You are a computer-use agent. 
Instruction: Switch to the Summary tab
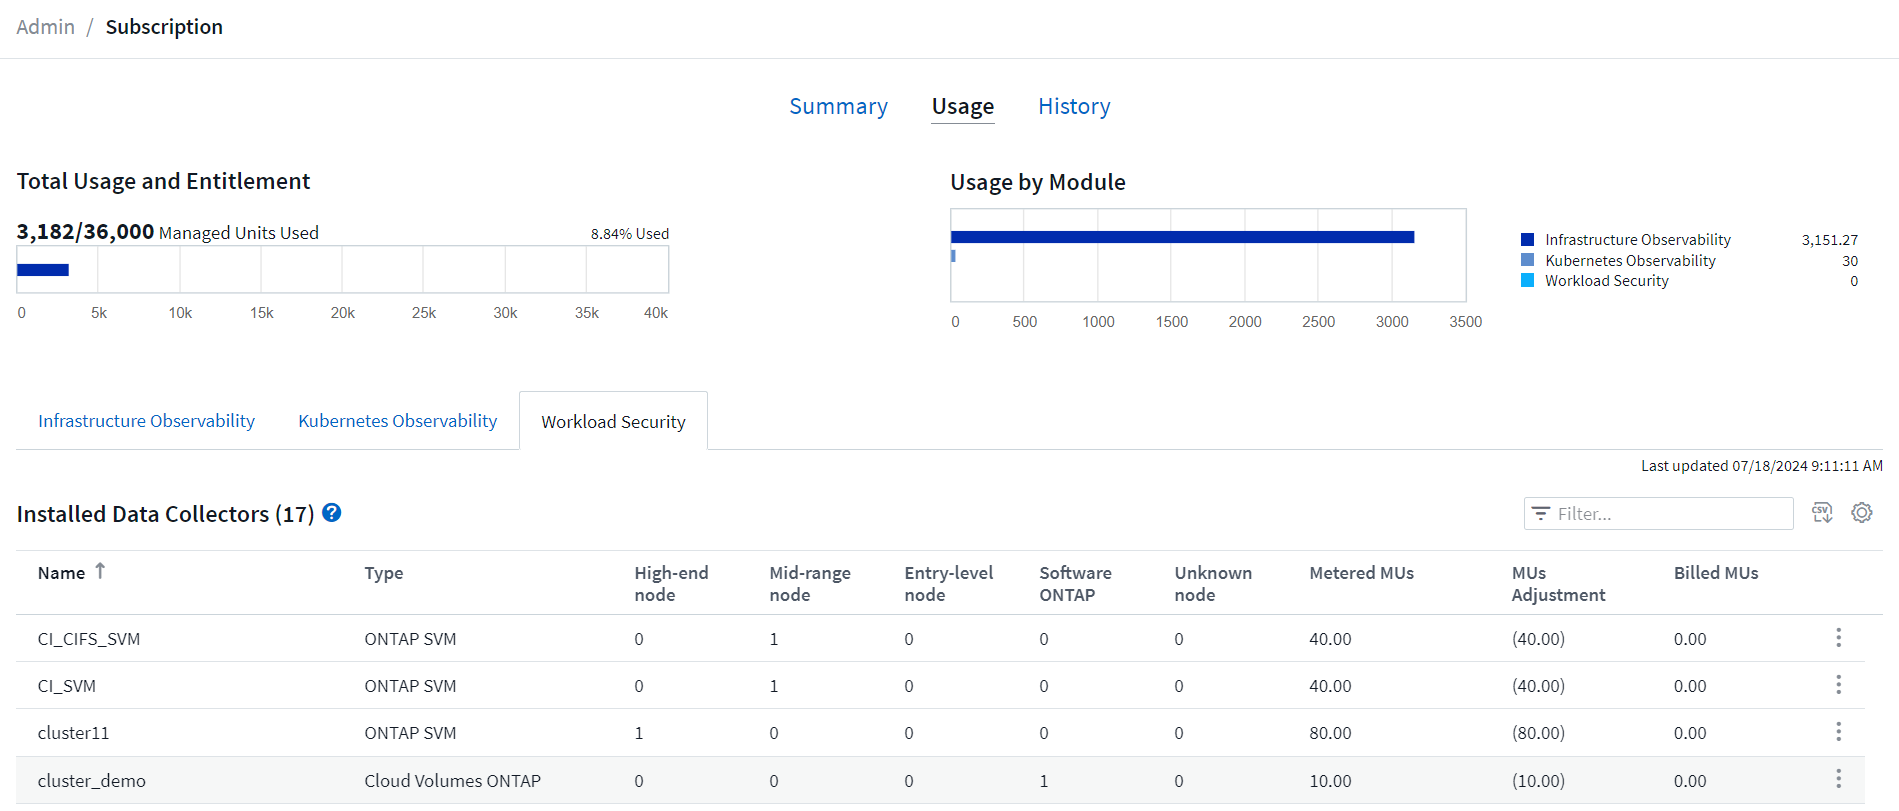tap(838, 106)
